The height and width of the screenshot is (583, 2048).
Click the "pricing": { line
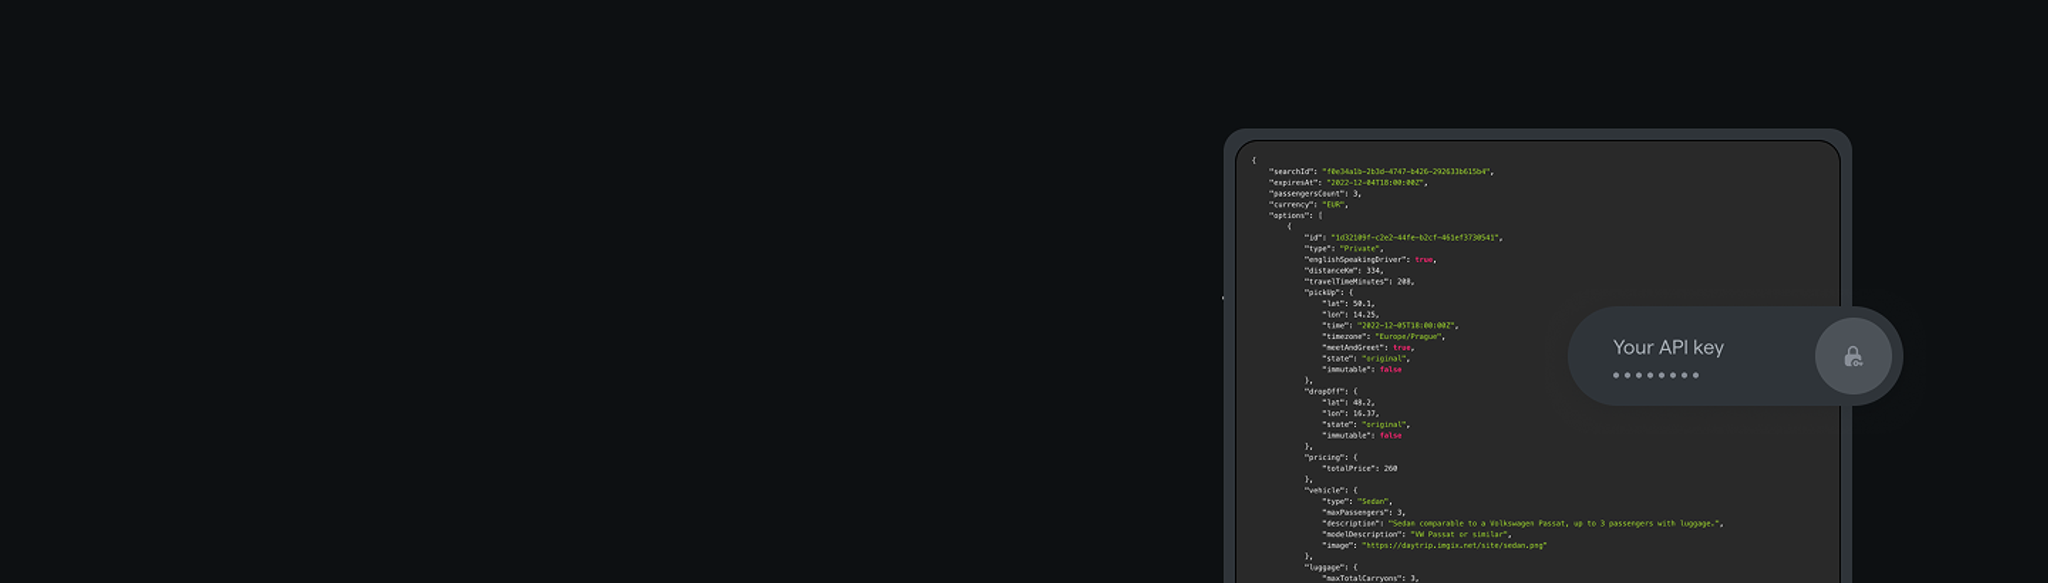[1331, 457]
